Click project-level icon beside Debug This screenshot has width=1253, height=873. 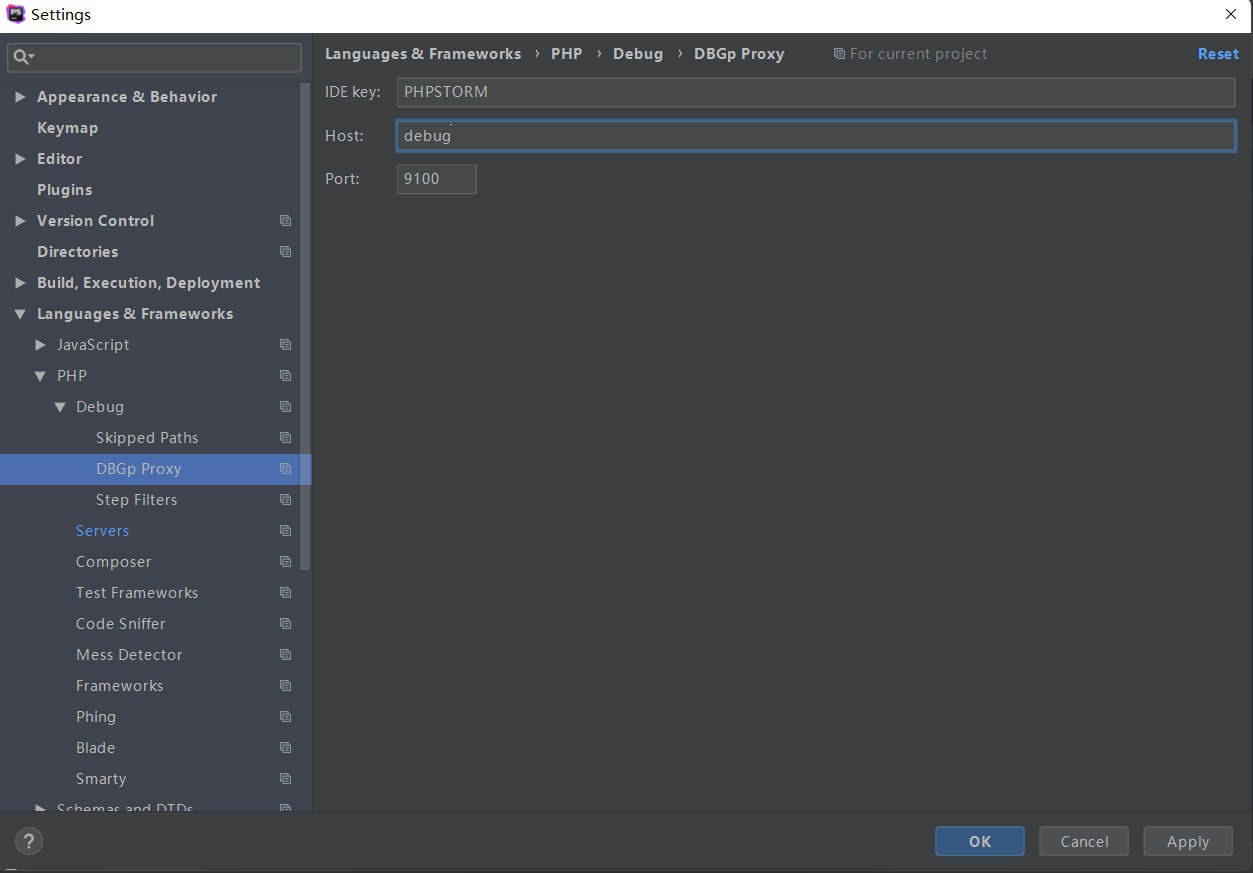[286, 407]
